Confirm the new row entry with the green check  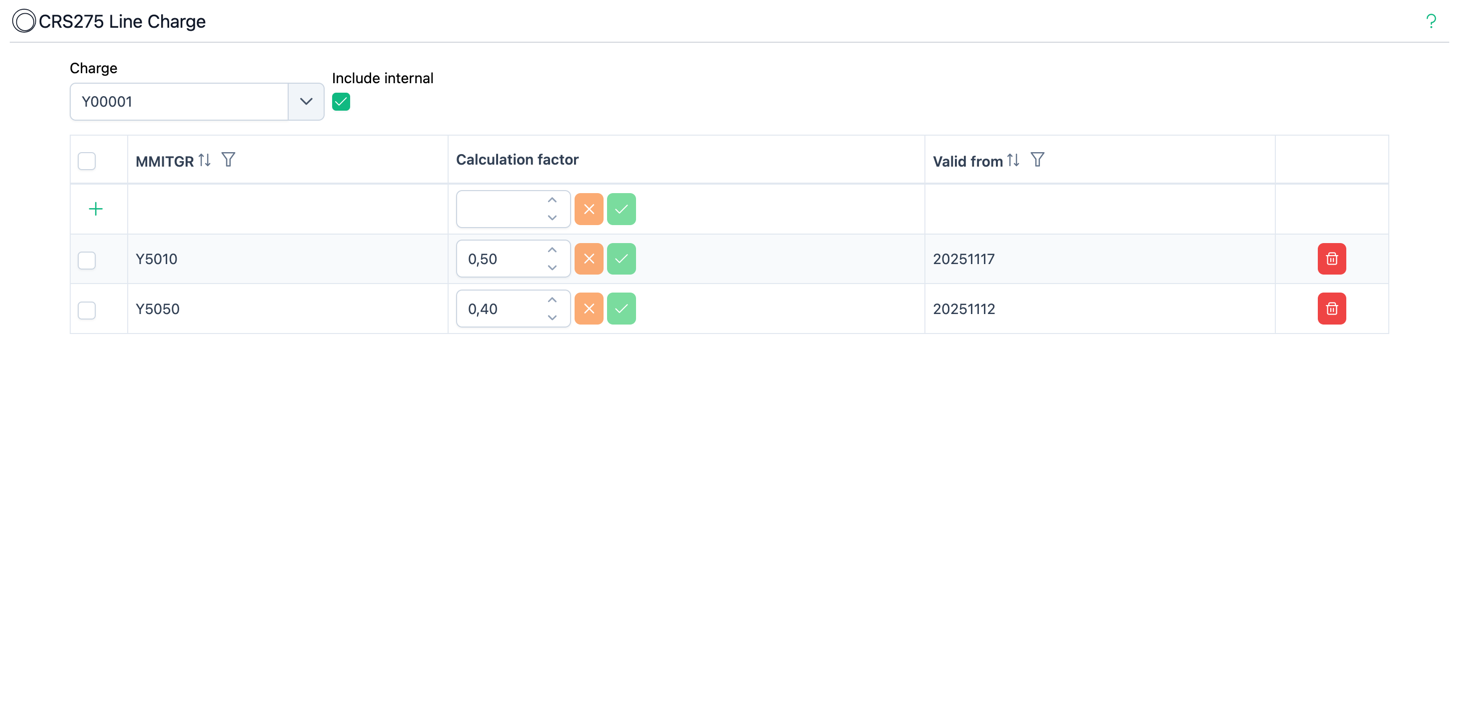621,209
